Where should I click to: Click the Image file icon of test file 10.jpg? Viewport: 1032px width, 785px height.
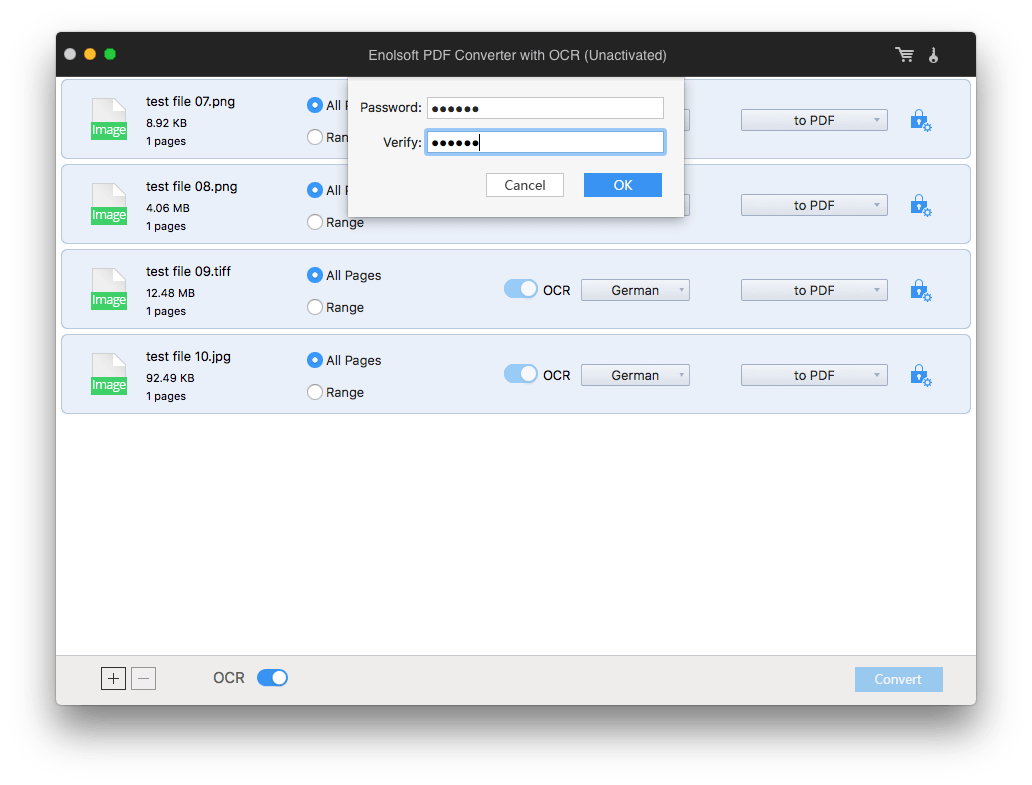click(x=109, y=374)
